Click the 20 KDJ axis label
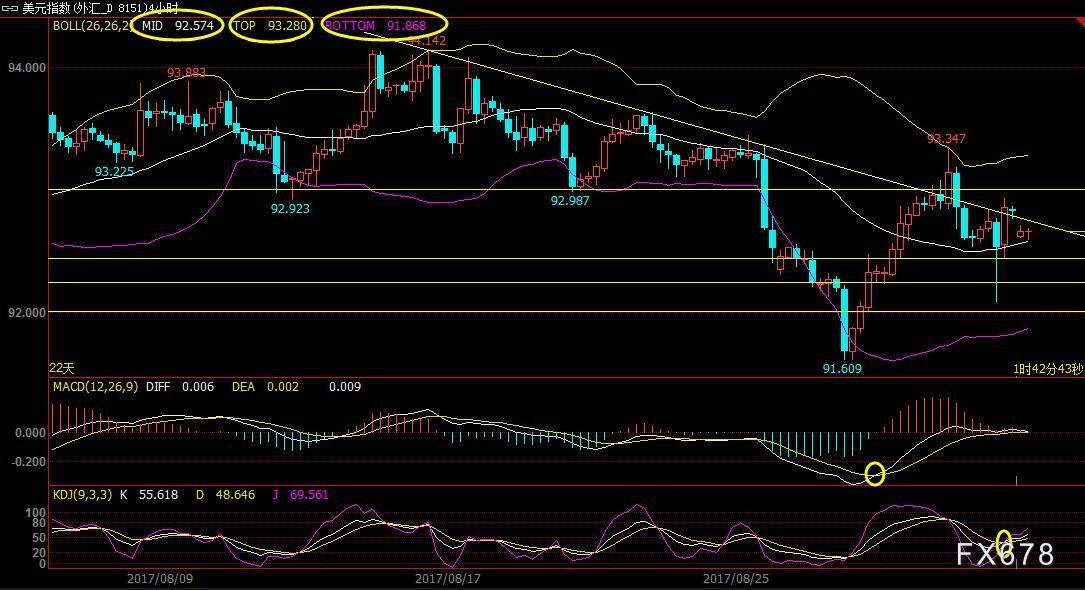Image resolution: width=1085 pixels, height=590 pixels. tap(39, 553)
